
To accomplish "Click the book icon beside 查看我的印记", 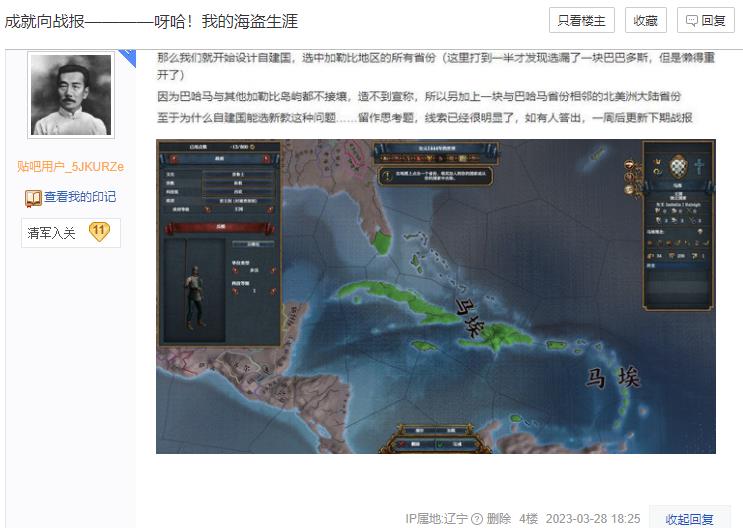I will click(x=33, y=198).
